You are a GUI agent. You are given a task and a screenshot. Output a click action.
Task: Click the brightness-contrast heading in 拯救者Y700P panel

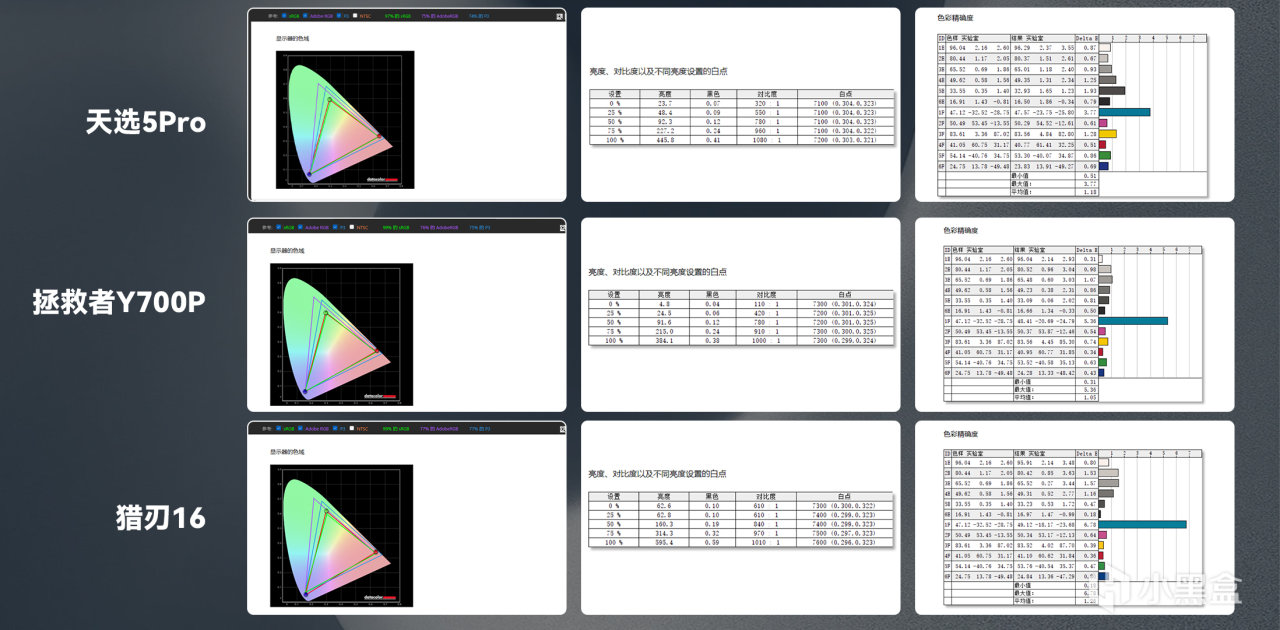coord(657,272)
